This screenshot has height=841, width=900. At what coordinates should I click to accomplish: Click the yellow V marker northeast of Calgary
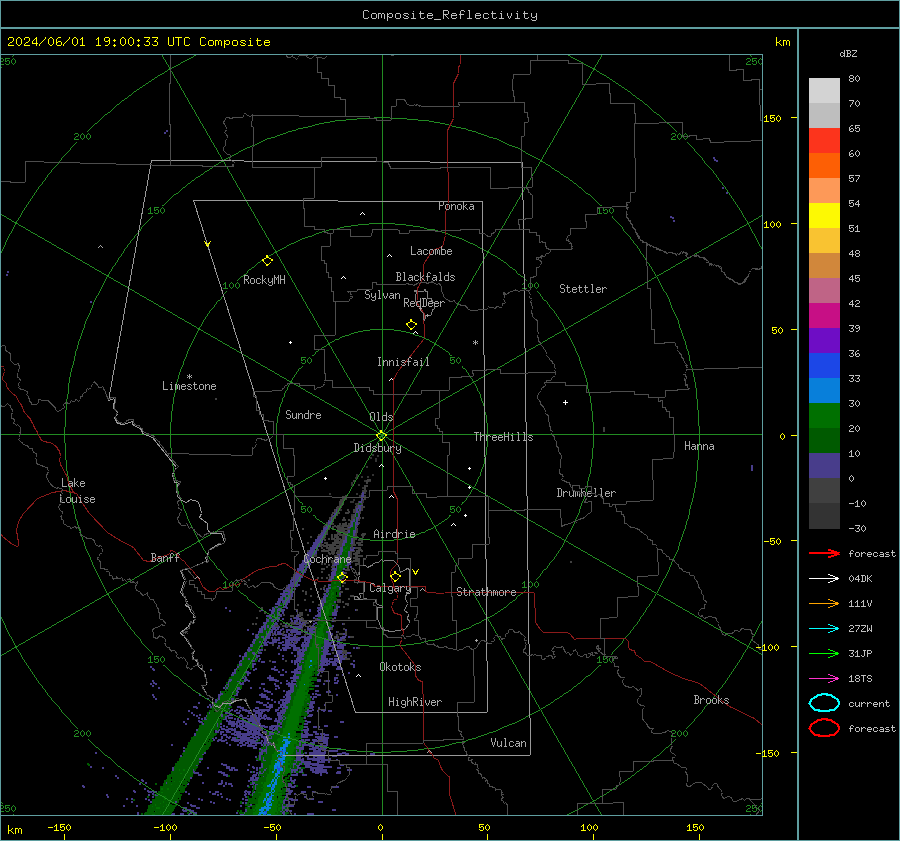coord(416,572)
